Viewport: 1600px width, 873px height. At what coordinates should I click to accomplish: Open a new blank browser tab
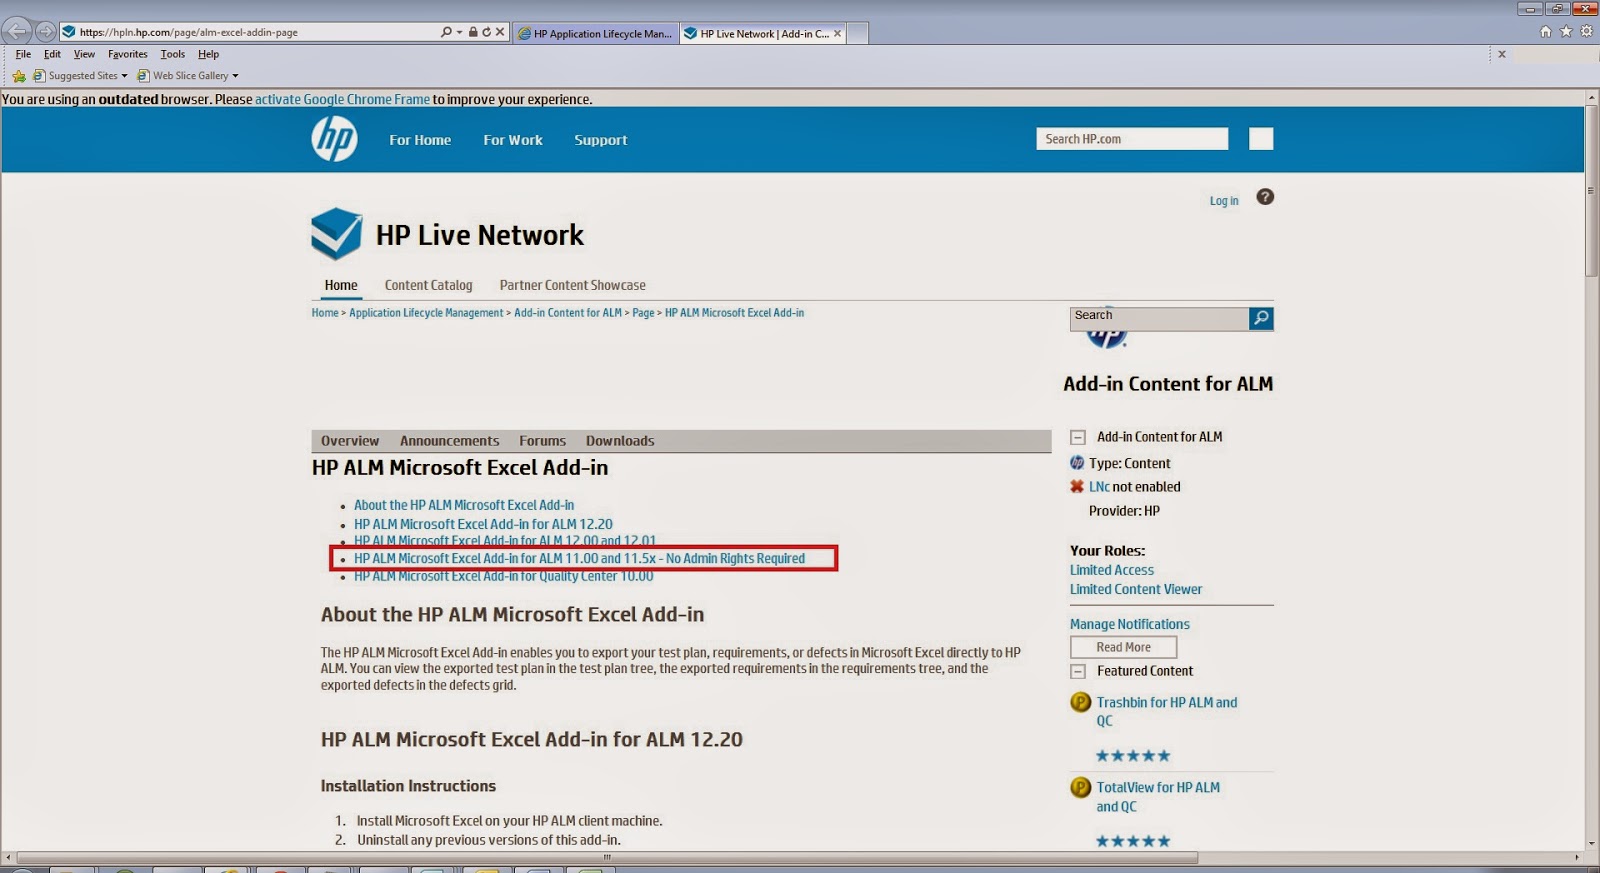[857, 33]
